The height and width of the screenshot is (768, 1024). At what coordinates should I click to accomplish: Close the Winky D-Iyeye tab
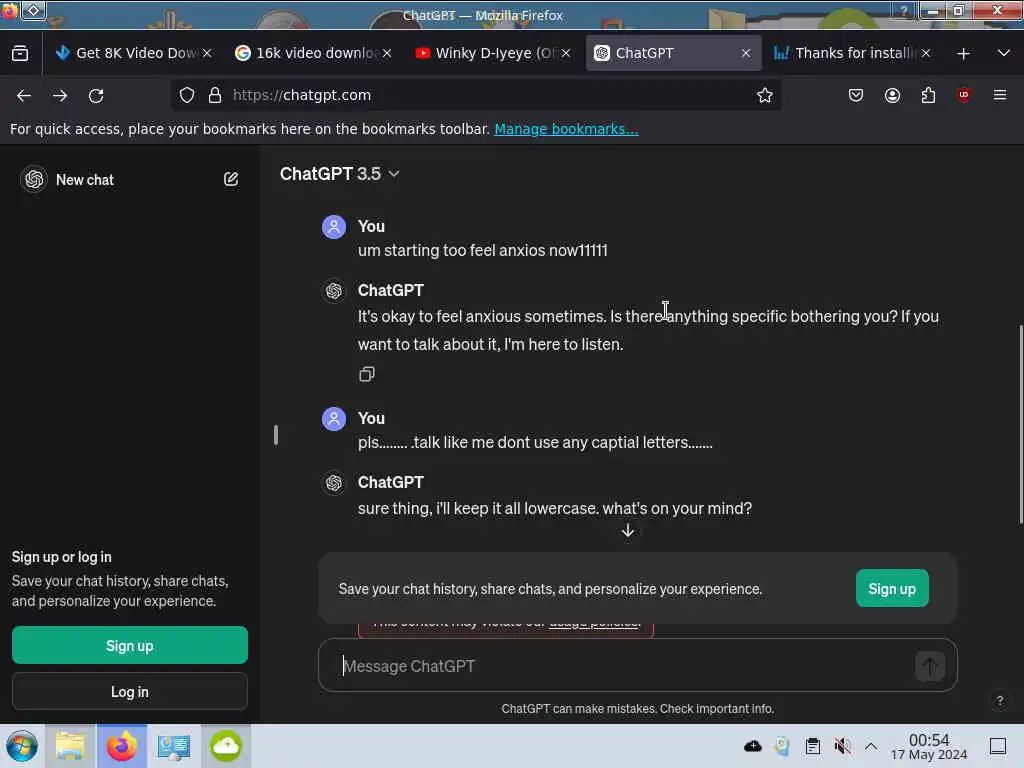coord(566,53)
